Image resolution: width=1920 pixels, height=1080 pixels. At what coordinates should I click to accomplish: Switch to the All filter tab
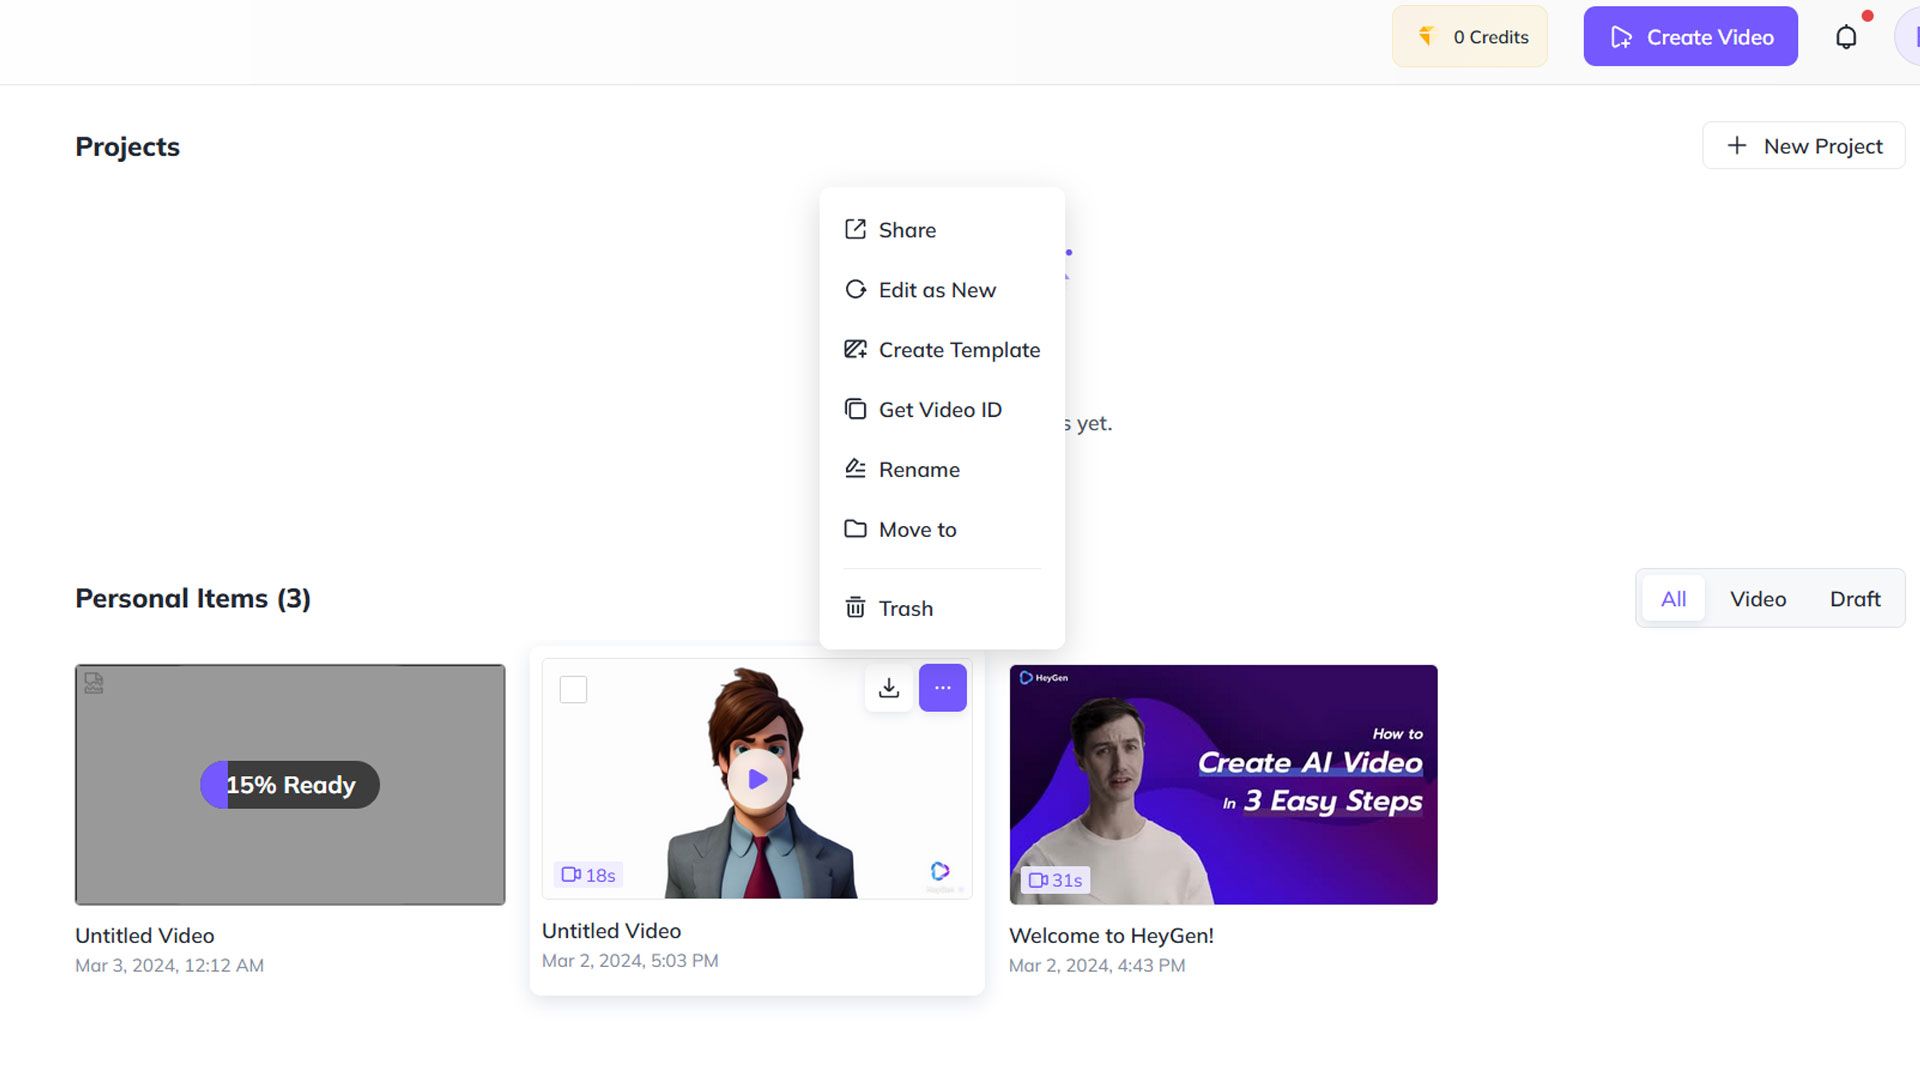point(1673,599)
